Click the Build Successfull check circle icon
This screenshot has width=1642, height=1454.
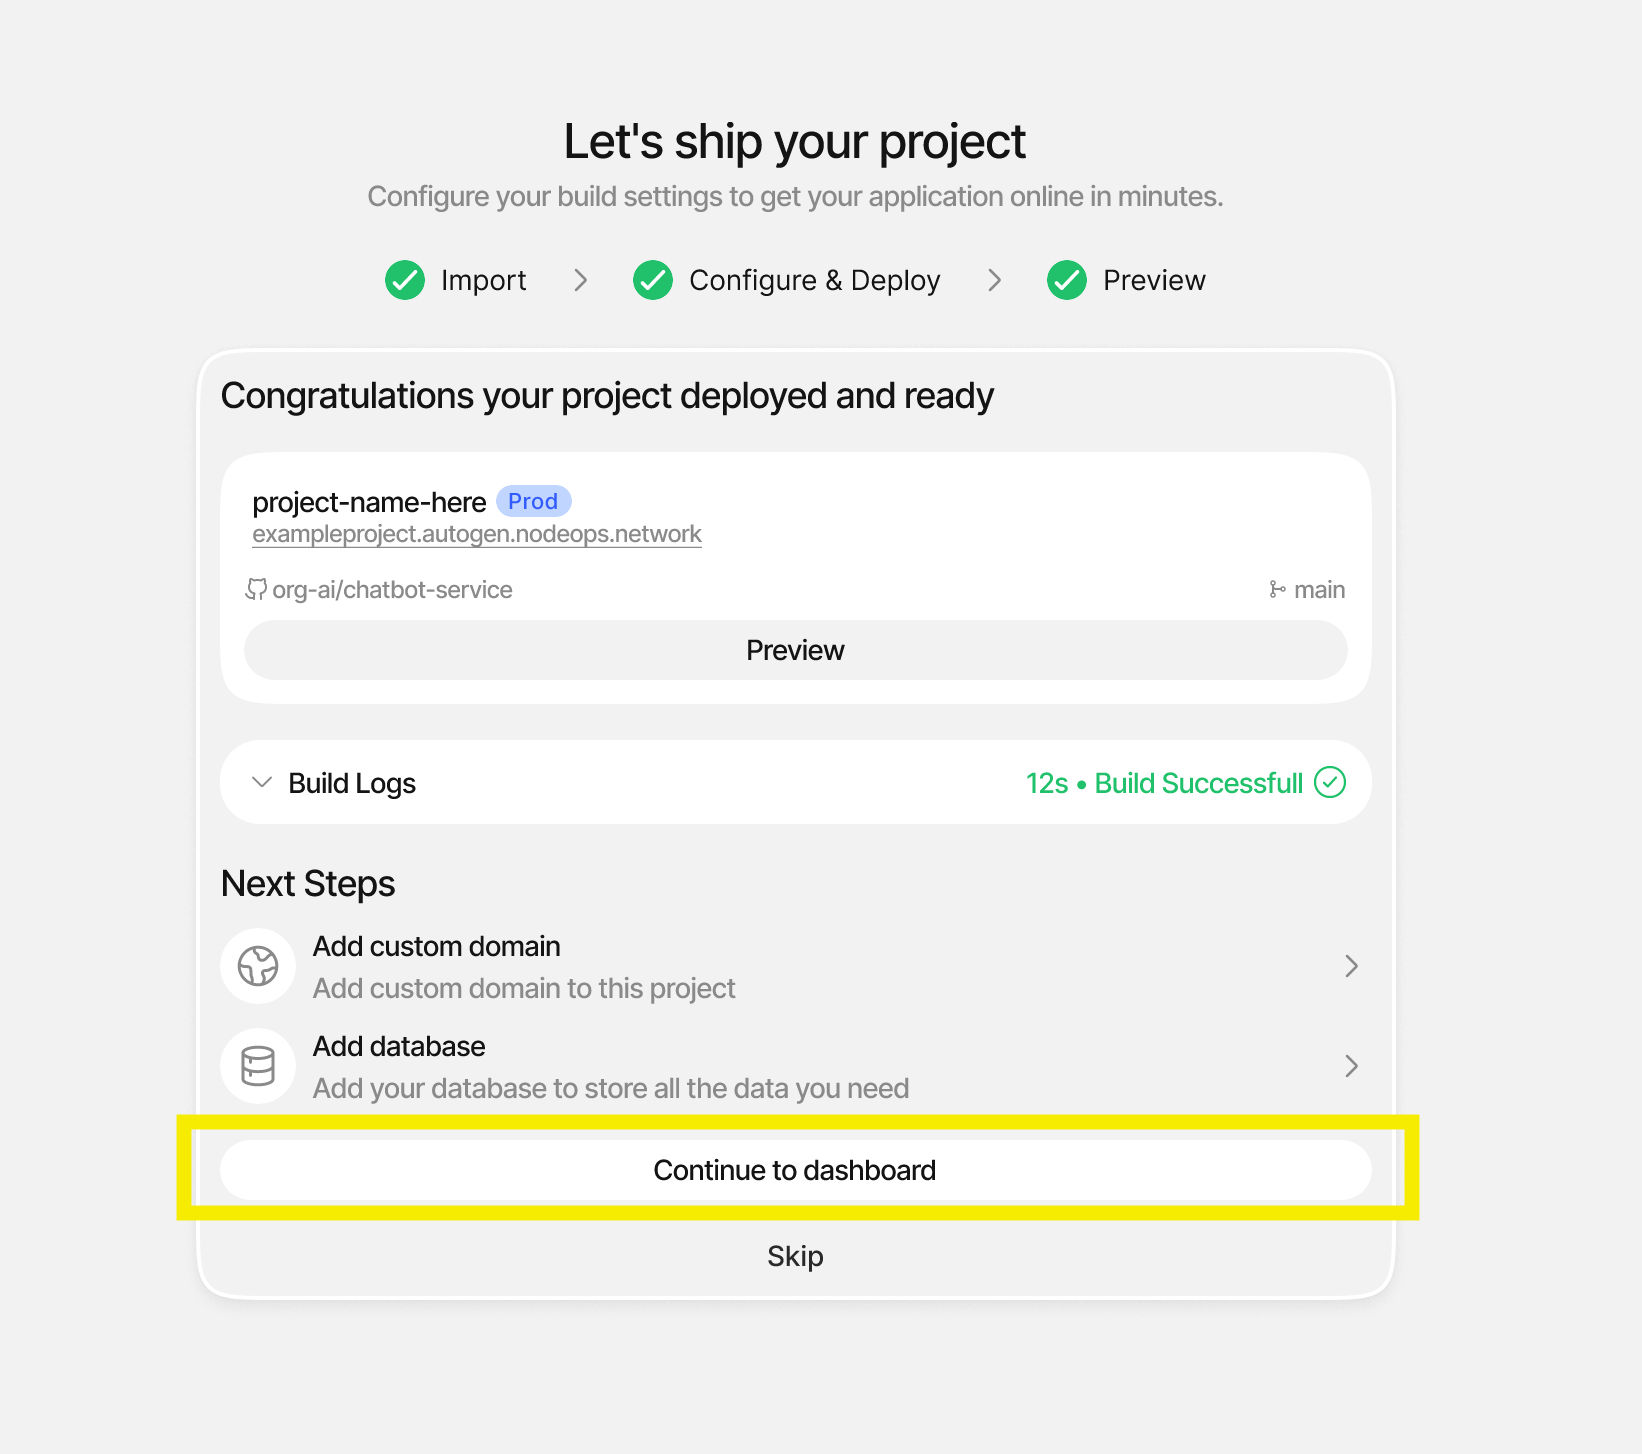pos(1330,782)
